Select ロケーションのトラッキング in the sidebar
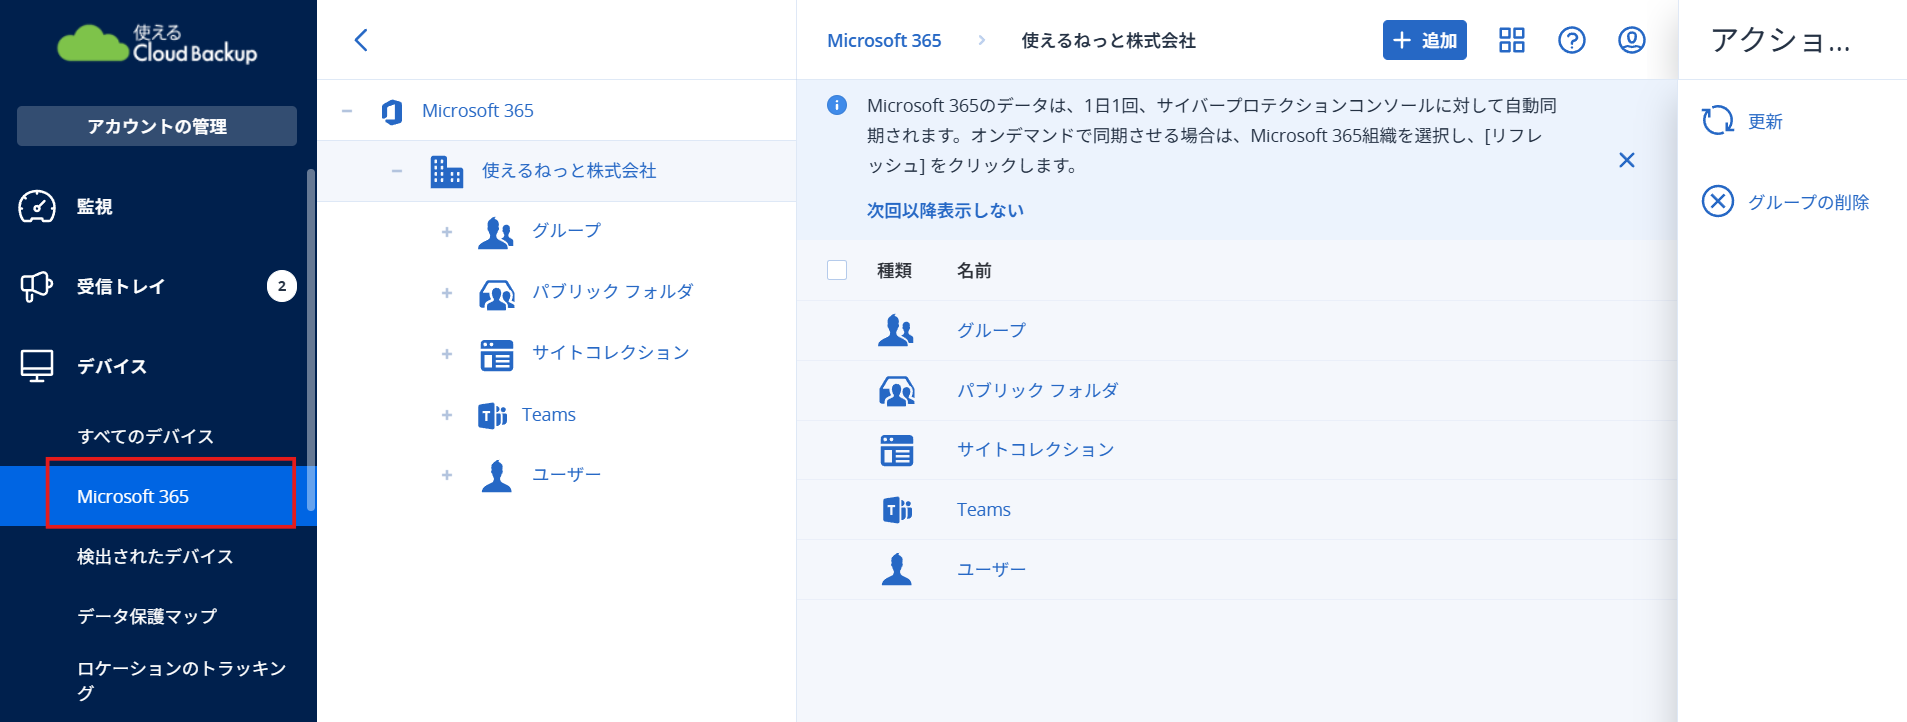1907x722 pixels. pyautogui.click(x=182, y=680)
